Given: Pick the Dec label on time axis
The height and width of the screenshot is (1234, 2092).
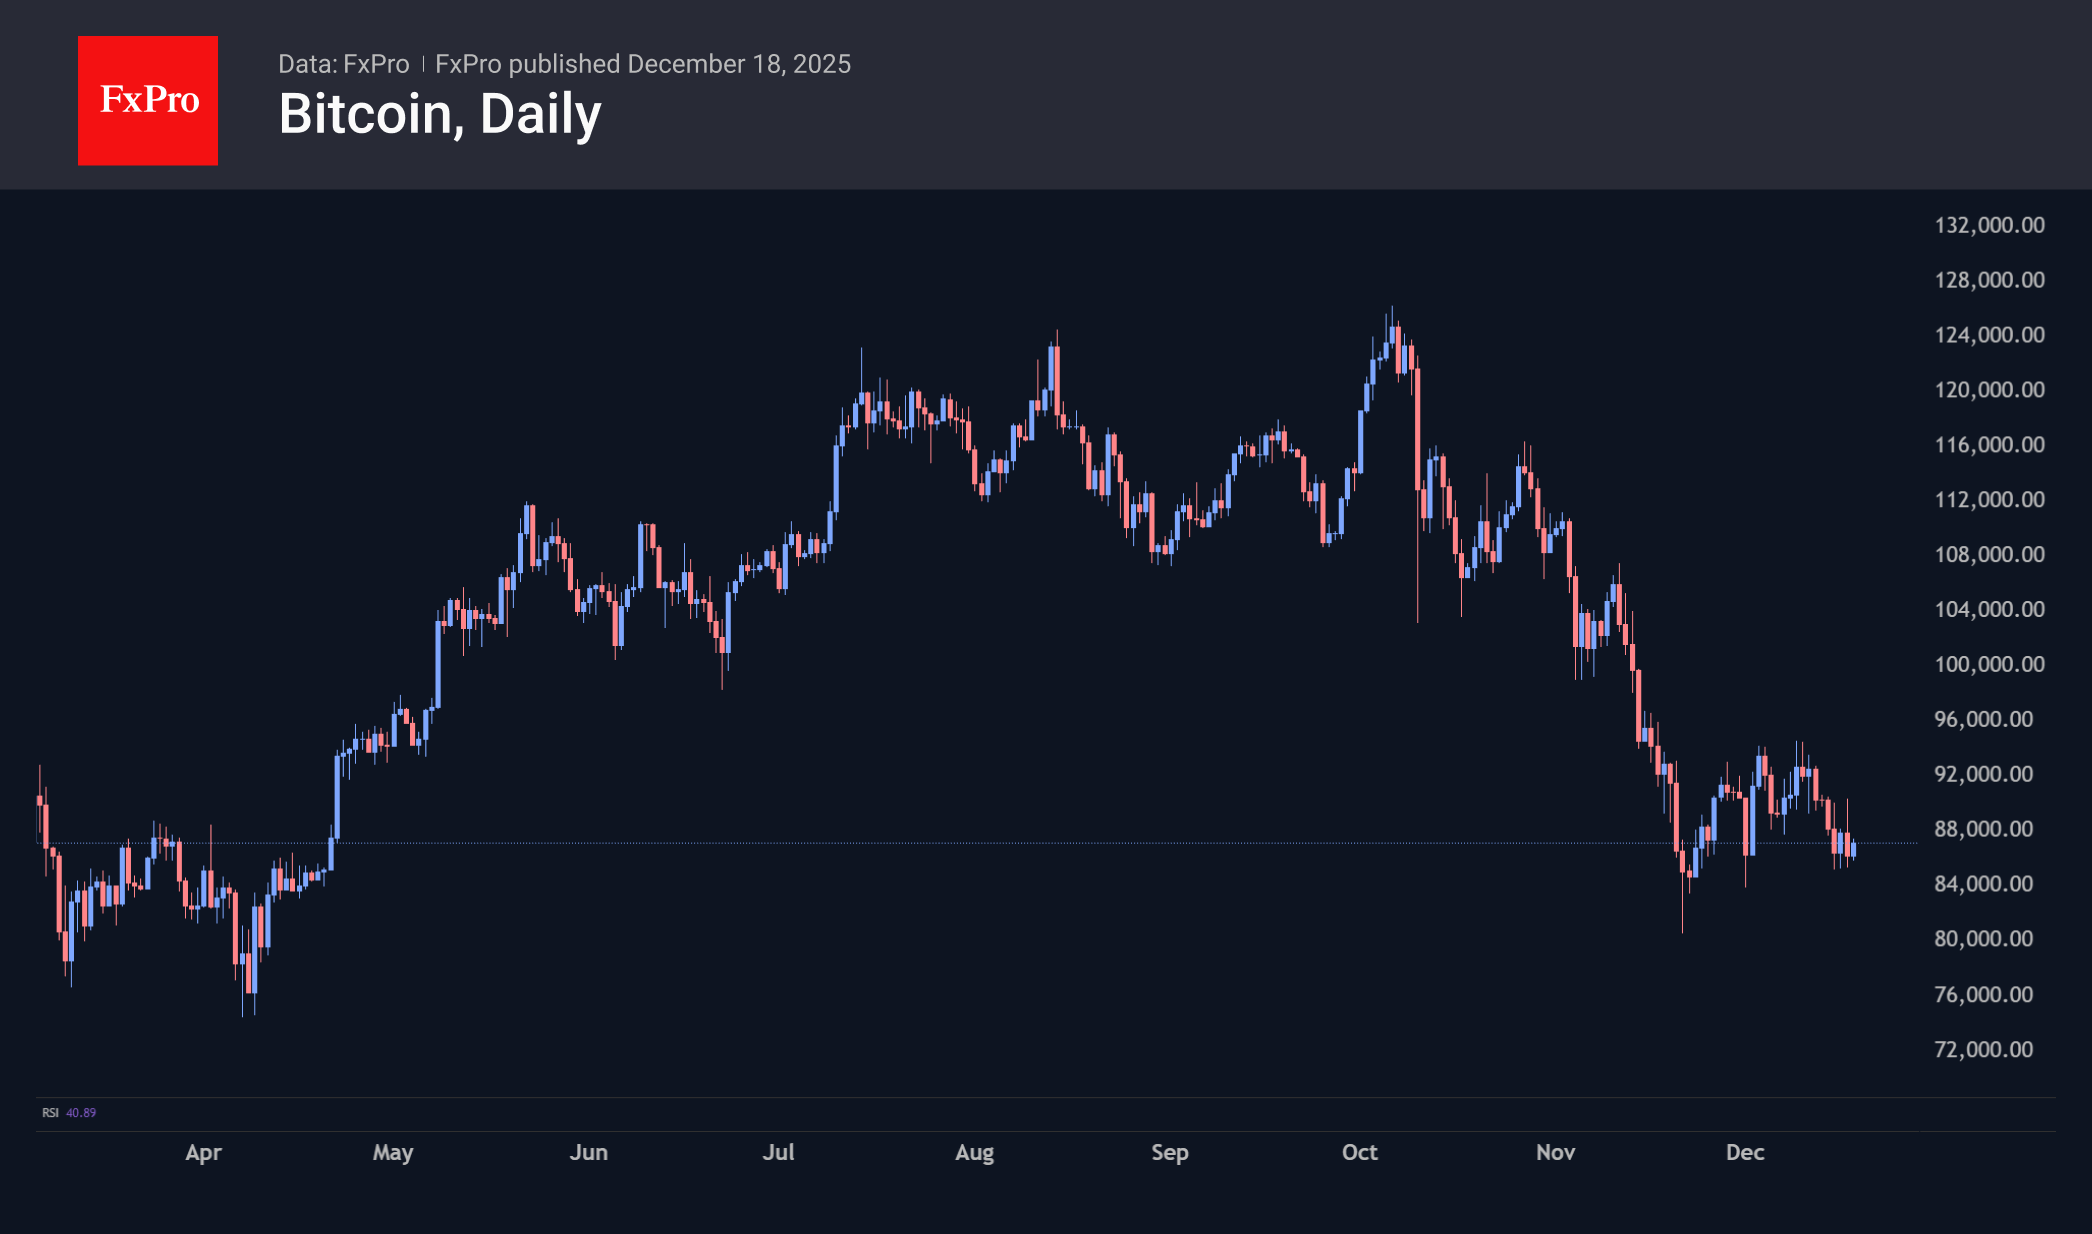Looking at the screenshot, I should click(x=1745, y=1152).
